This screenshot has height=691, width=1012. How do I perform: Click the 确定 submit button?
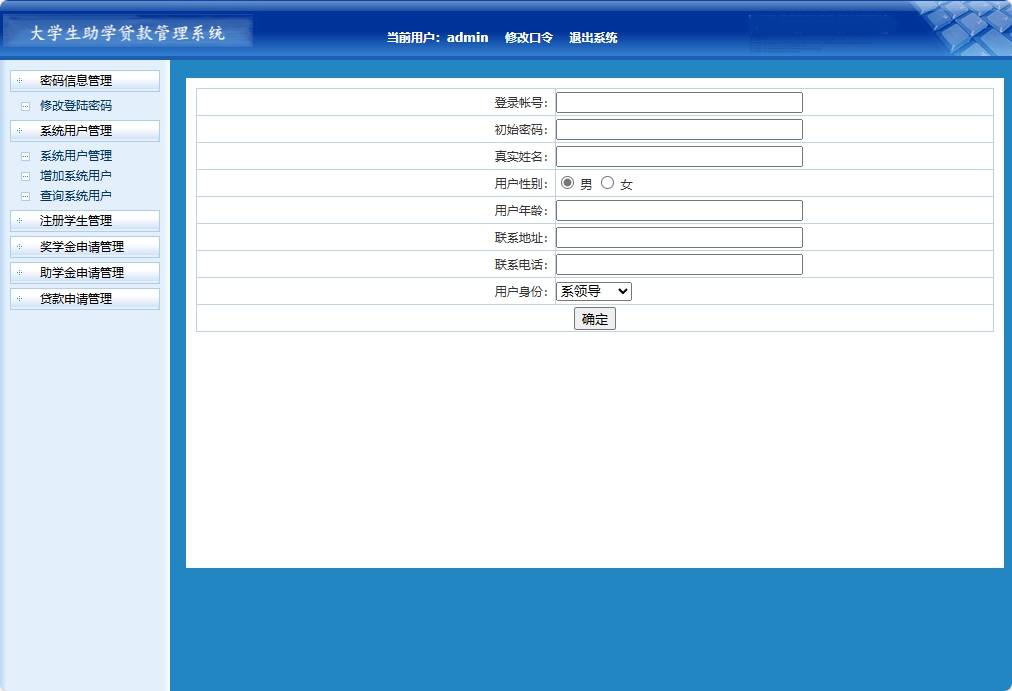point(594,318)
